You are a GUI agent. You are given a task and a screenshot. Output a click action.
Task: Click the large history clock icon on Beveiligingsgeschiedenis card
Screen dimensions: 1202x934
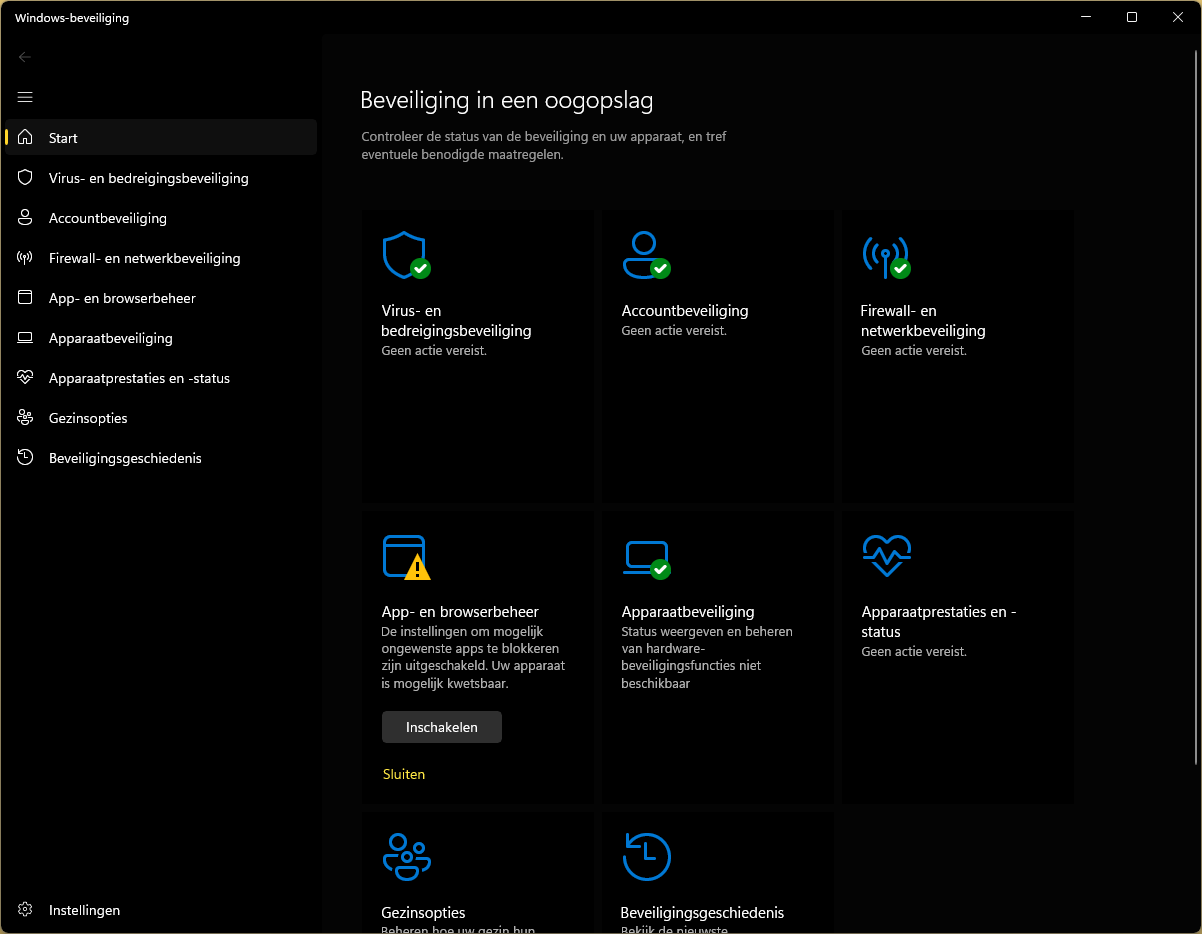[646, 857]
